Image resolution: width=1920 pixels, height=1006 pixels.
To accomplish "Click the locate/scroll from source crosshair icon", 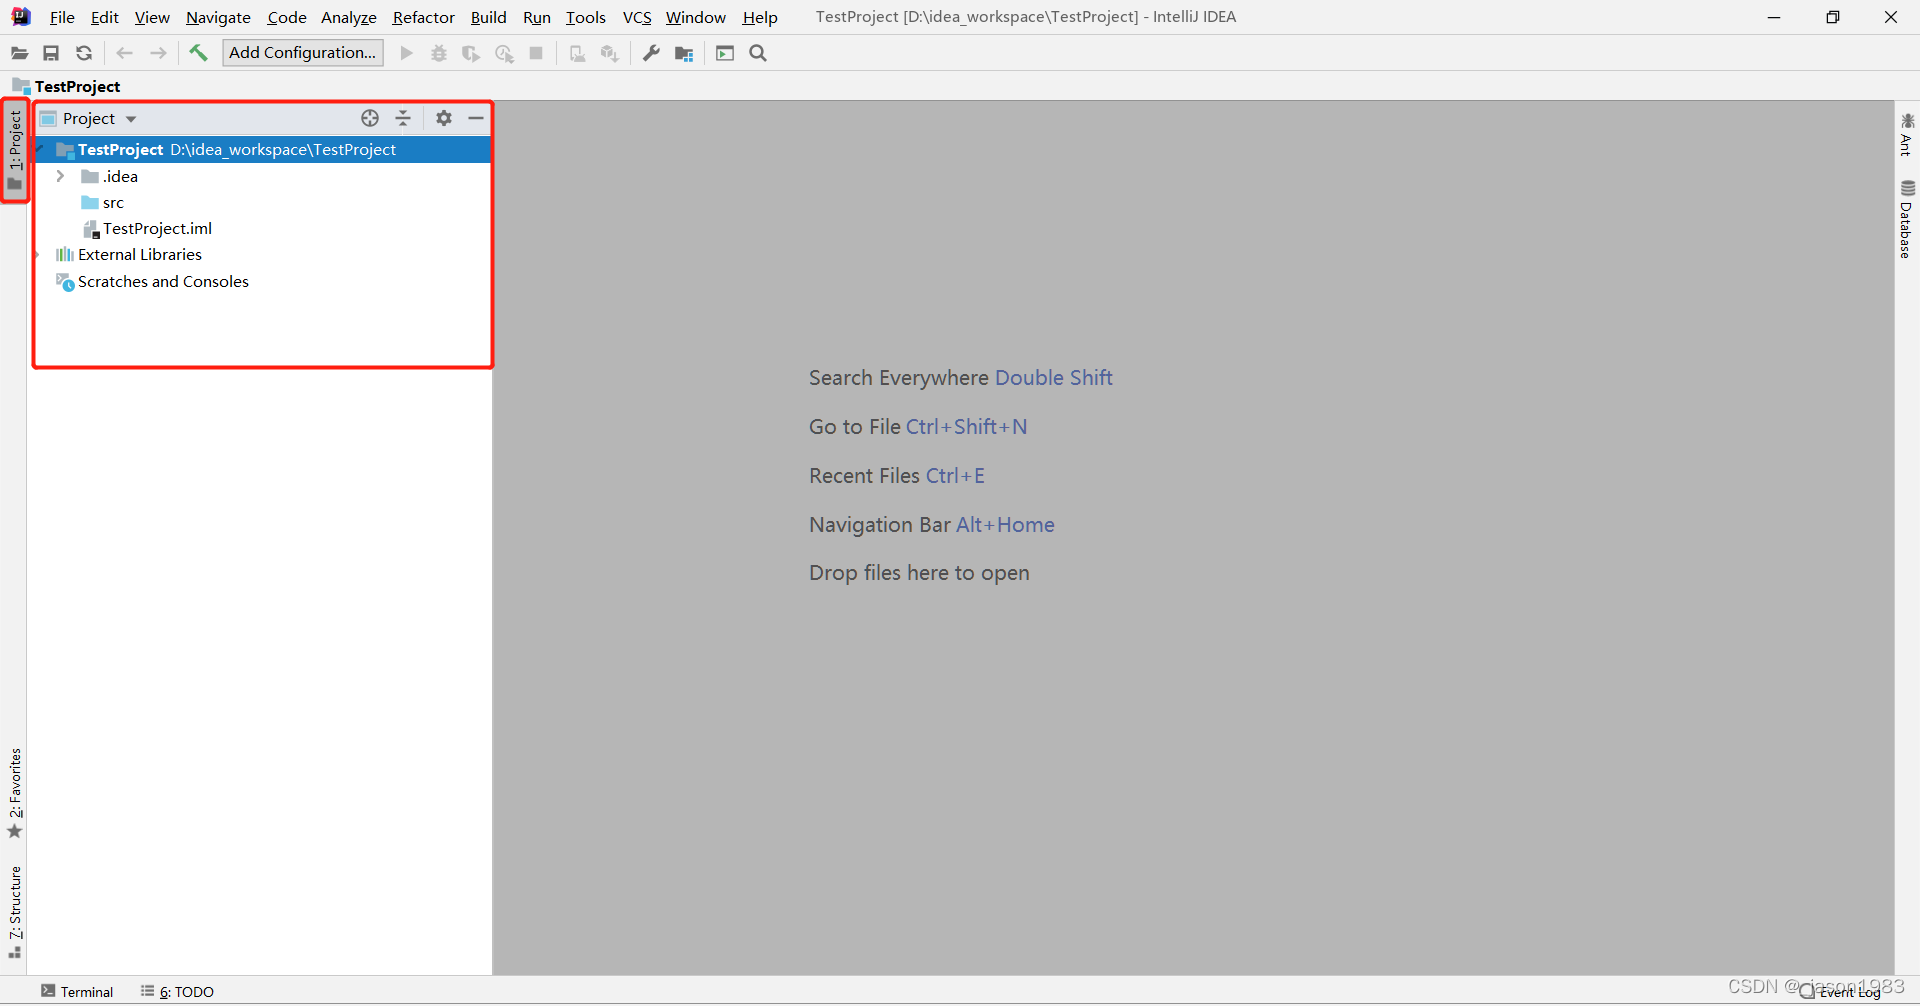I will coord(370,118).
